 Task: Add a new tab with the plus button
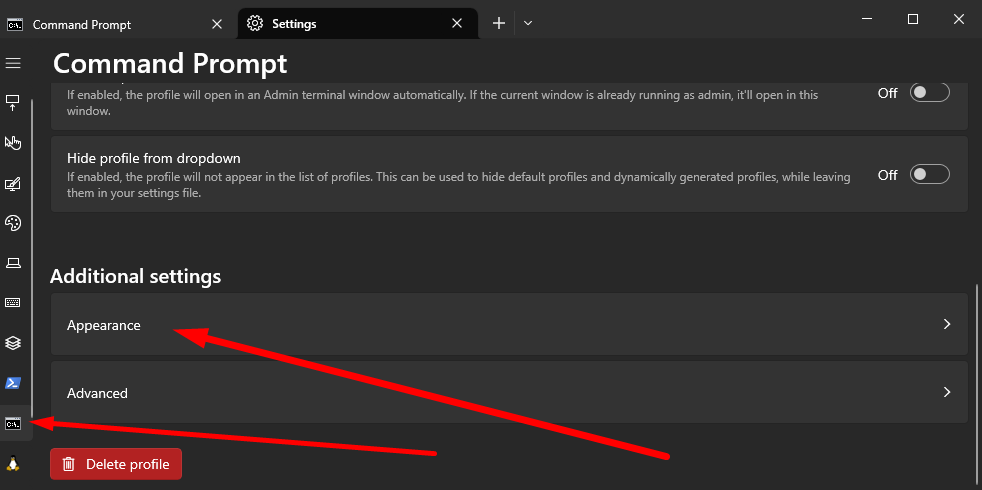click(x=499, y=23)
